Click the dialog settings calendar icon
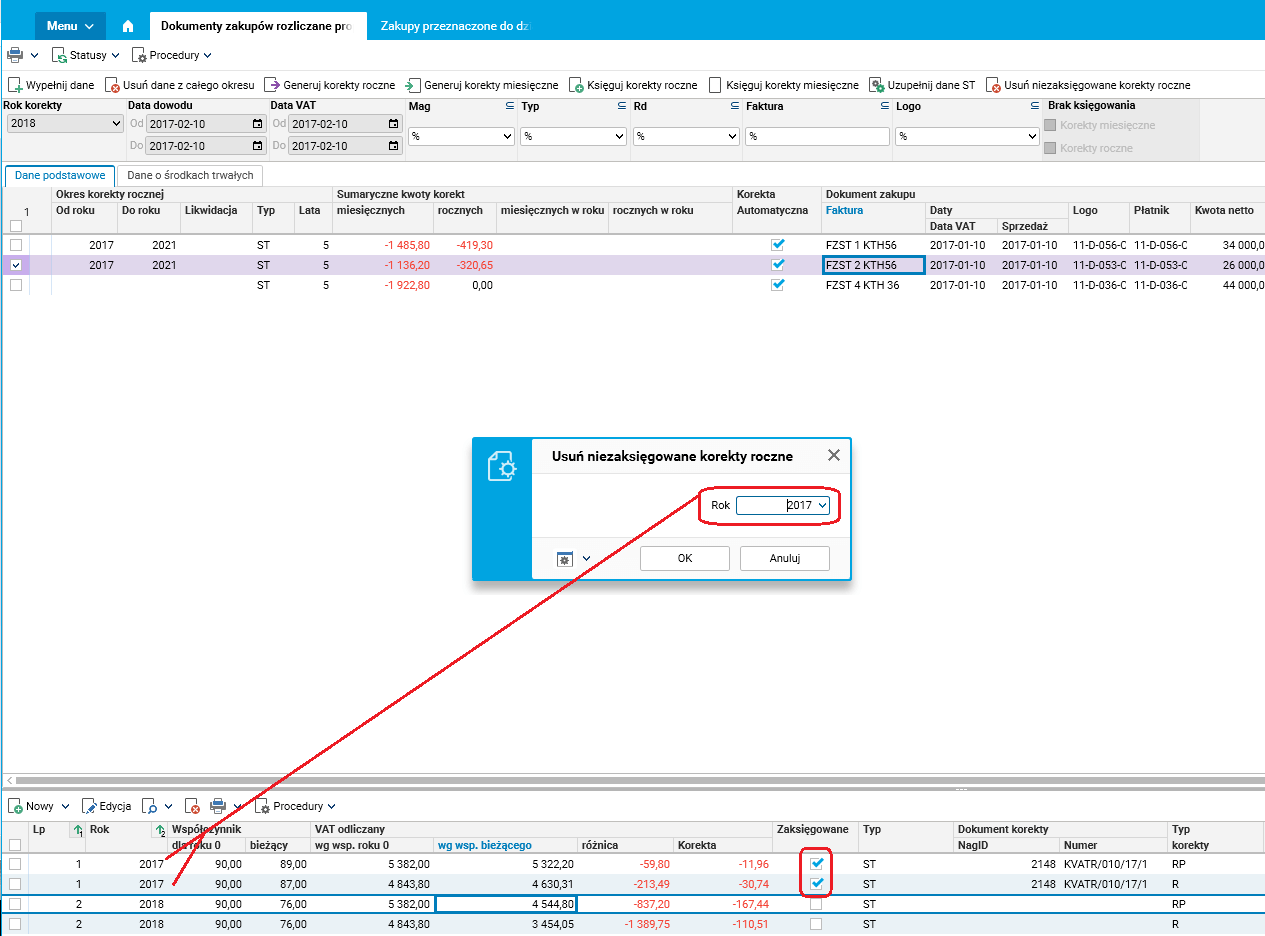The height and width of the screenshot is (936, 1265). (x=565, y=558)
